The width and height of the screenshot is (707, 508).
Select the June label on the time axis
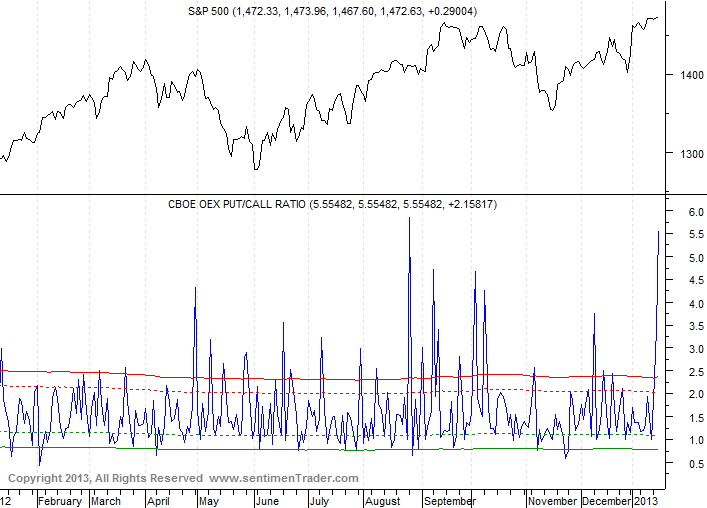pos(268,501)
